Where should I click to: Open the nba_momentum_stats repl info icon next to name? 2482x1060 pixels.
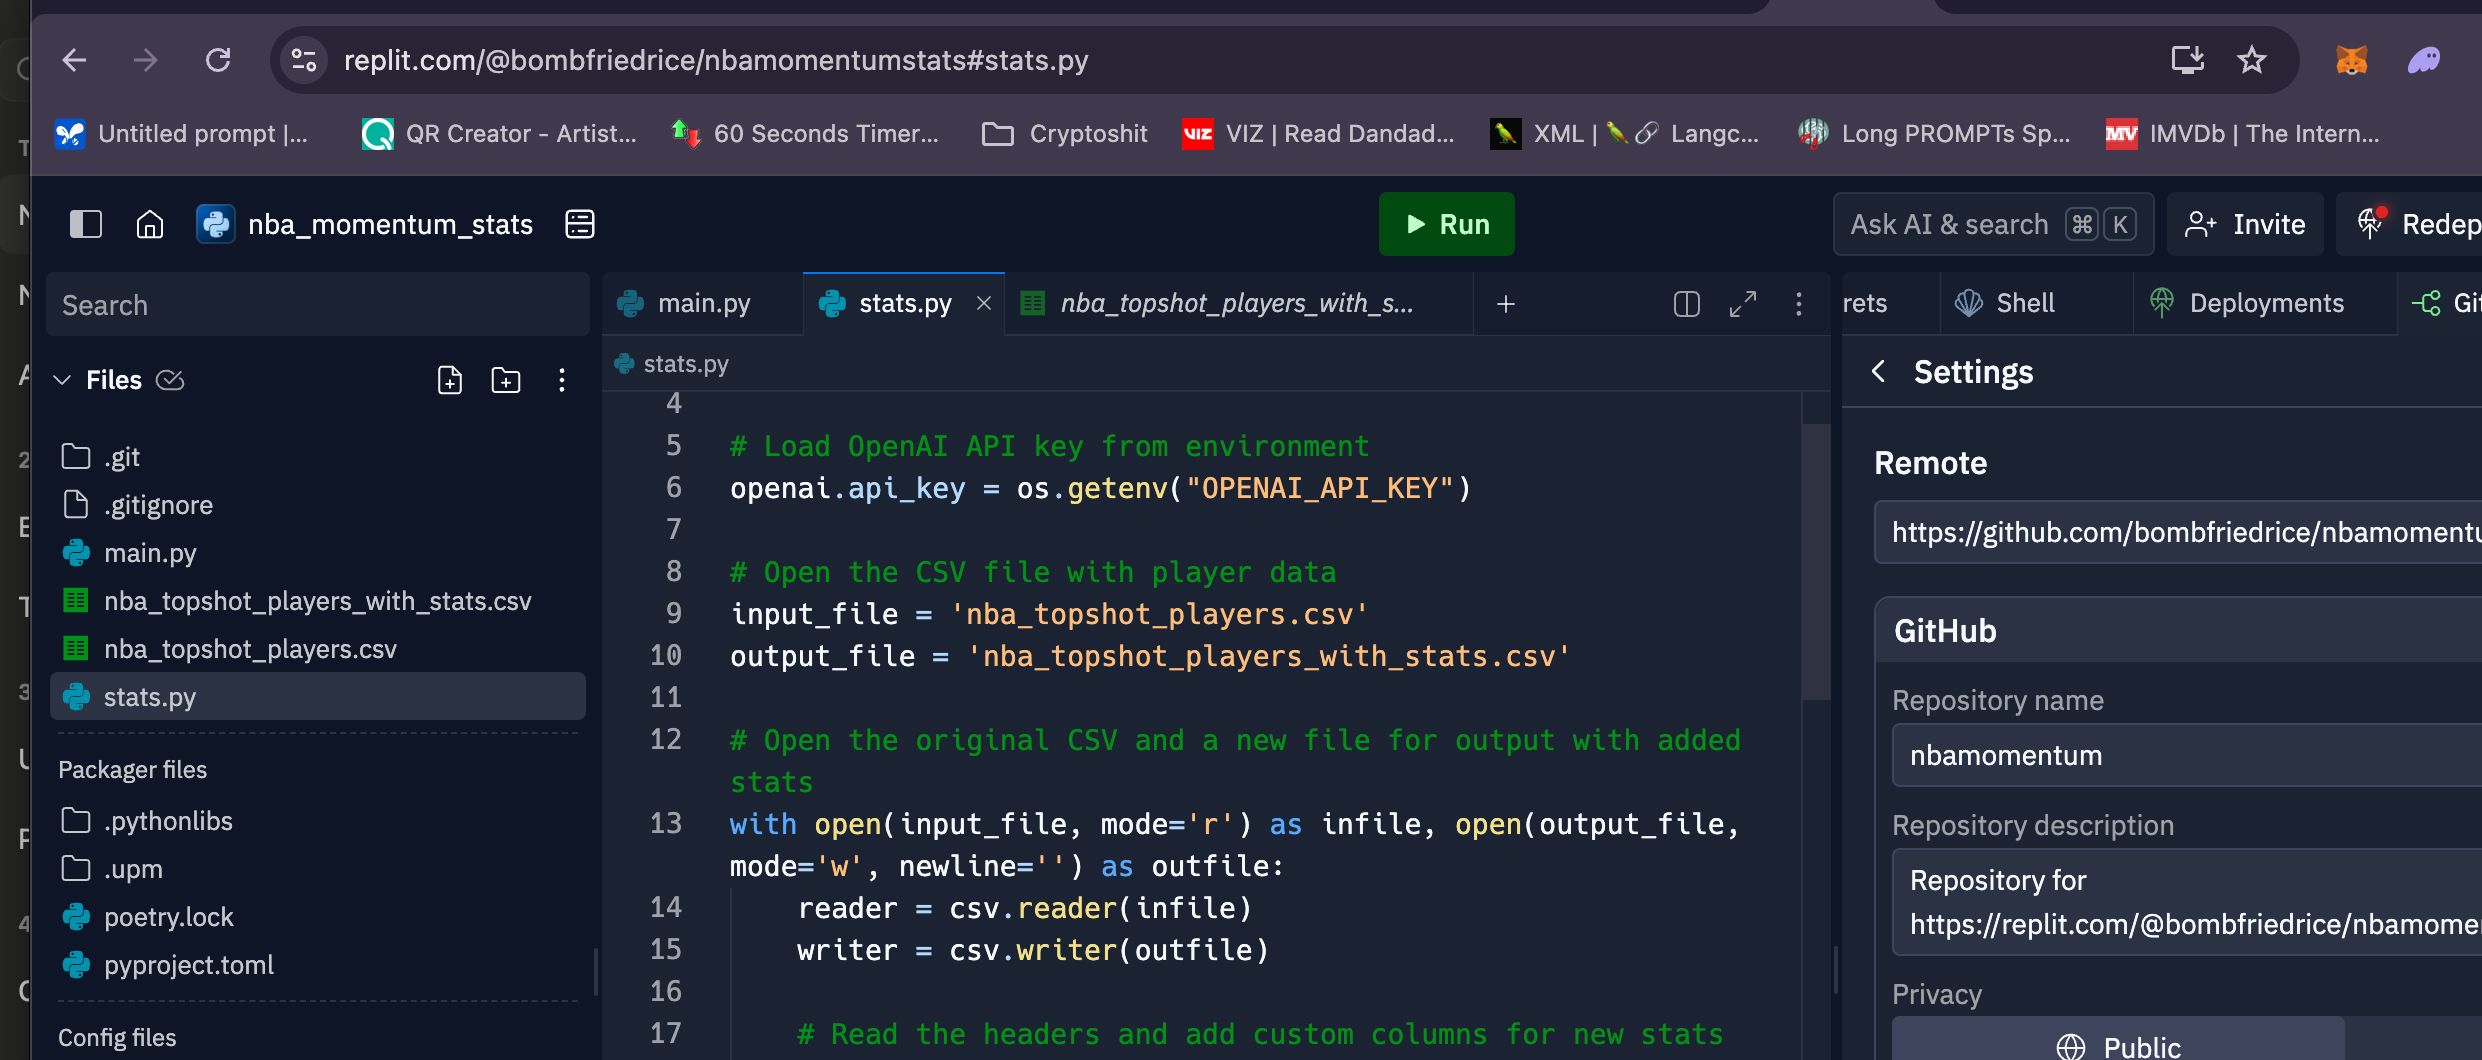click(580, 224)
